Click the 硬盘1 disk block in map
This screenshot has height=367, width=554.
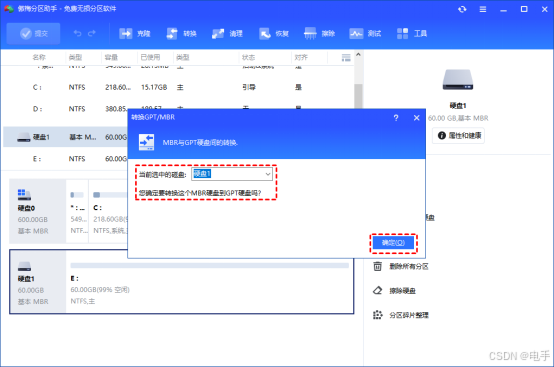37,282
